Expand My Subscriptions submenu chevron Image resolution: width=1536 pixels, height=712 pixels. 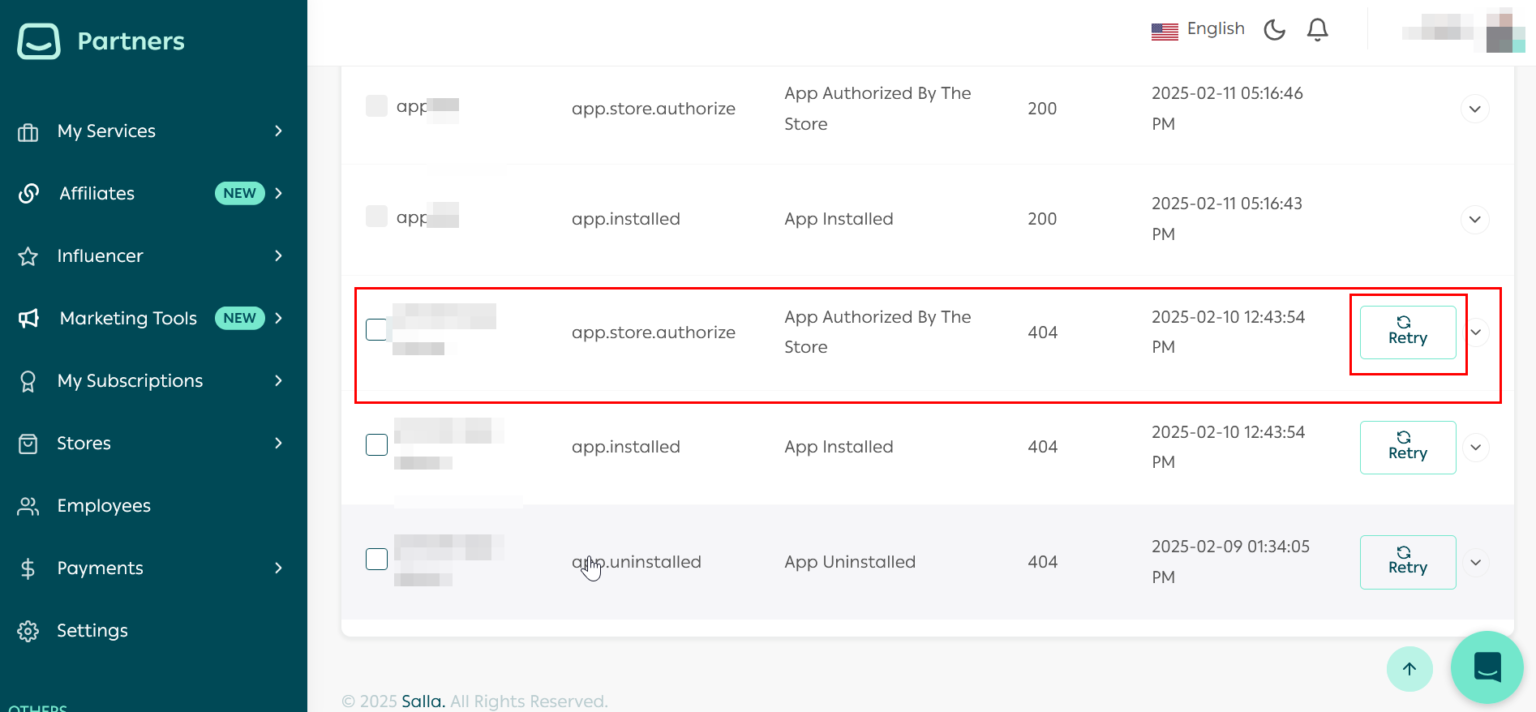tap(278, 380)
